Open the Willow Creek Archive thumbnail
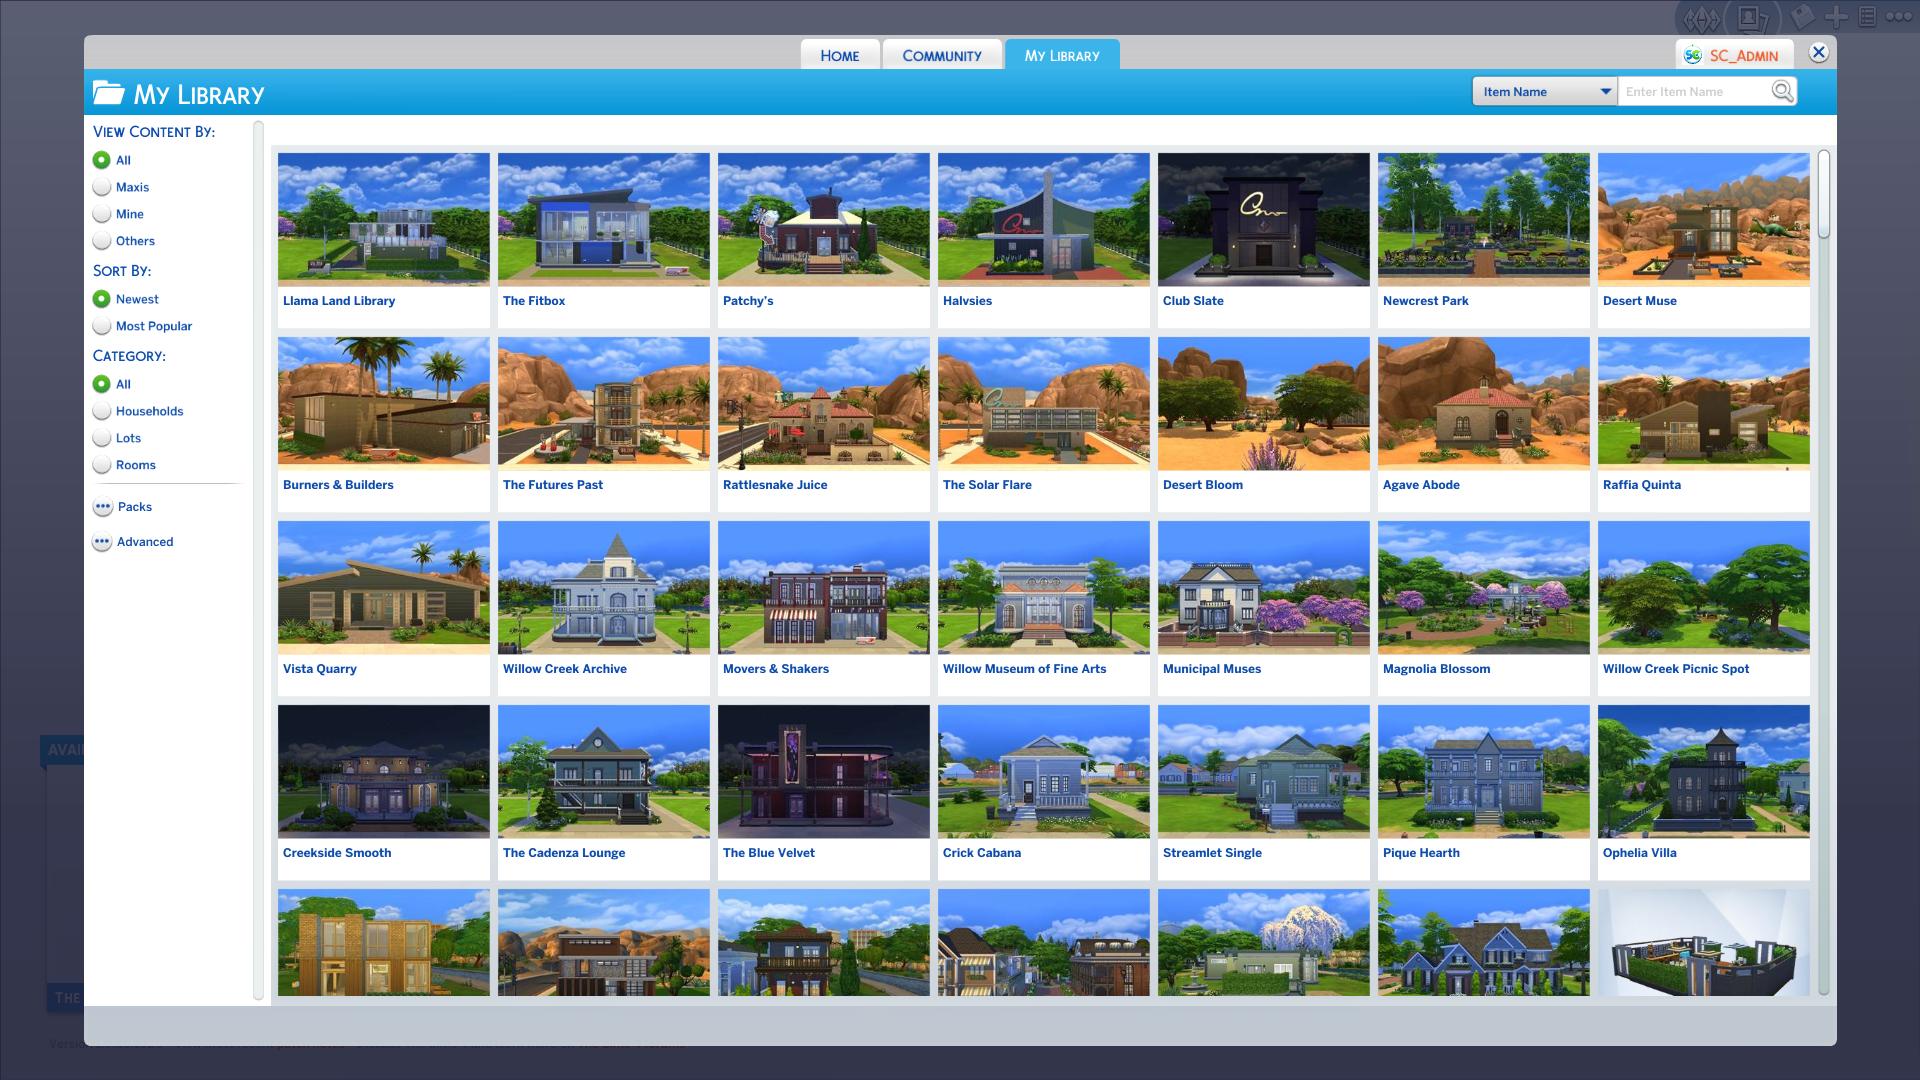This screenshot has height=1080, width=1920. click(x=604, y=587)
